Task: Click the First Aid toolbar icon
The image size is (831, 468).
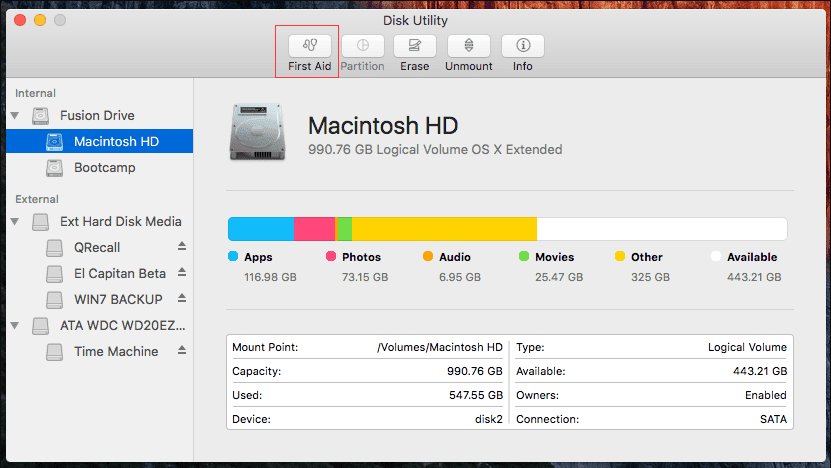Action: click(309, 46)
